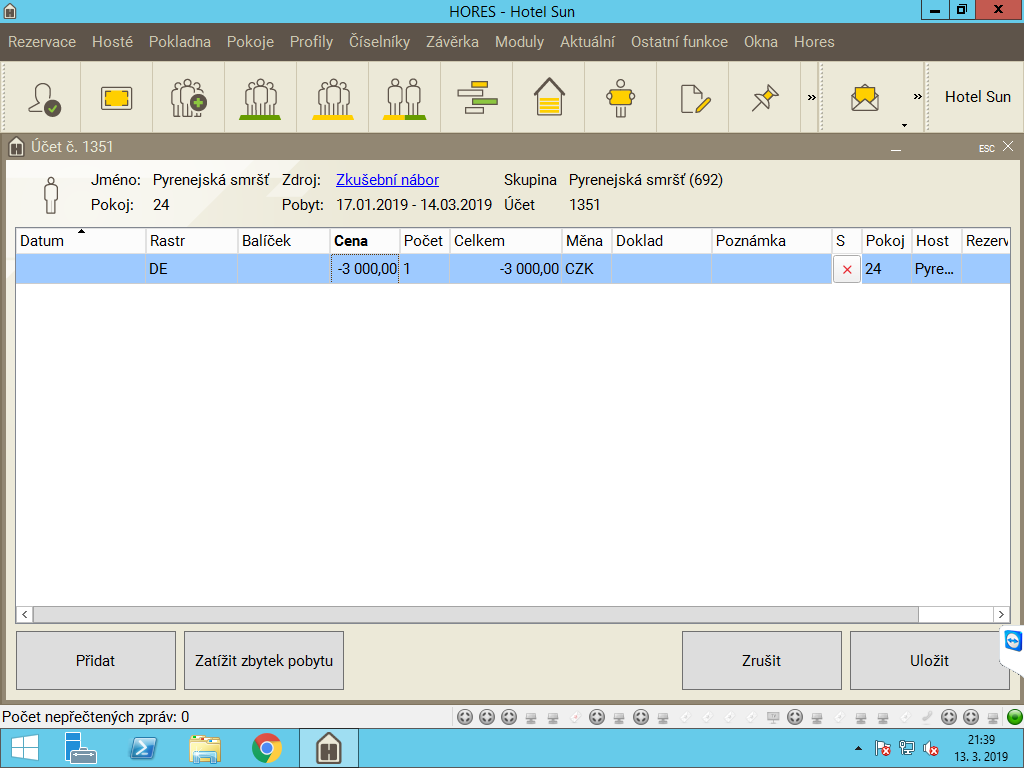The width and height of the screenshot is (1024, 768).
Task: Click the guest check-in icon with checkmark
Action: tap(44, 97)
